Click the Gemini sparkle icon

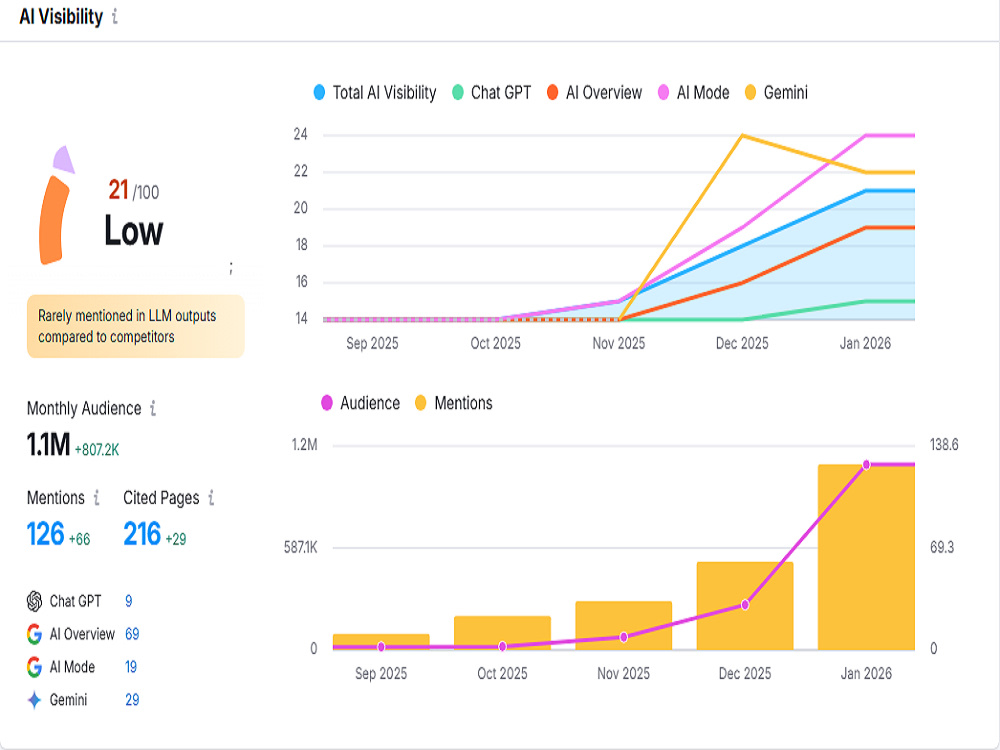click(34, 700)
